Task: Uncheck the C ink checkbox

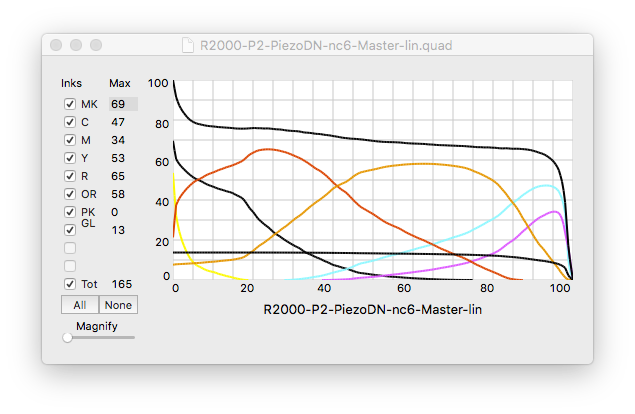Action: (x=70, y=122)
